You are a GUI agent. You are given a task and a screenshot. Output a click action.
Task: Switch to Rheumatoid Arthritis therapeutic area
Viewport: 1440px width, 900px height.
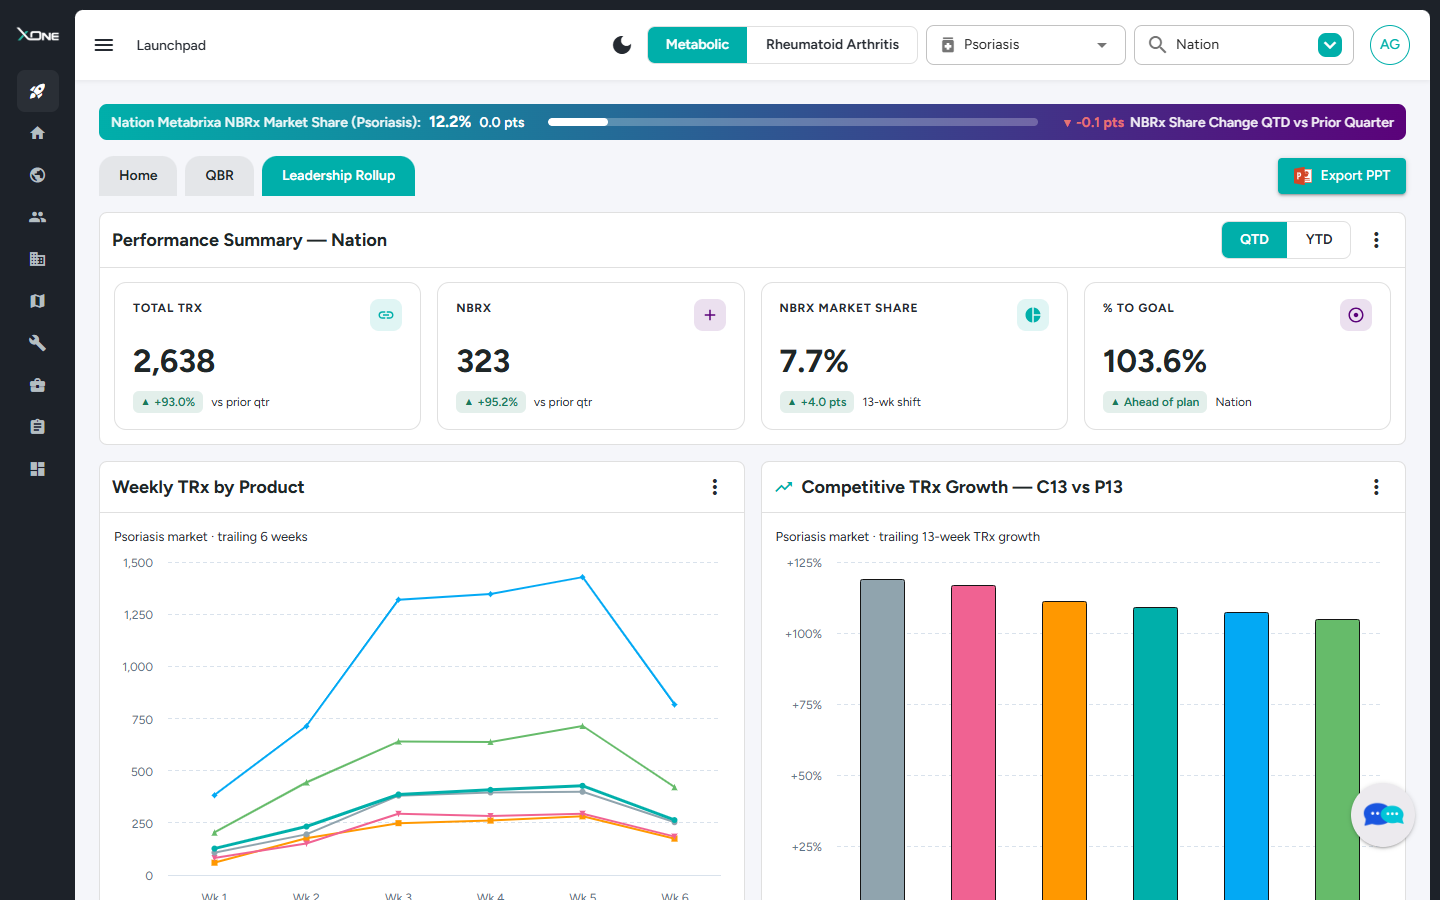pos(832,45)
